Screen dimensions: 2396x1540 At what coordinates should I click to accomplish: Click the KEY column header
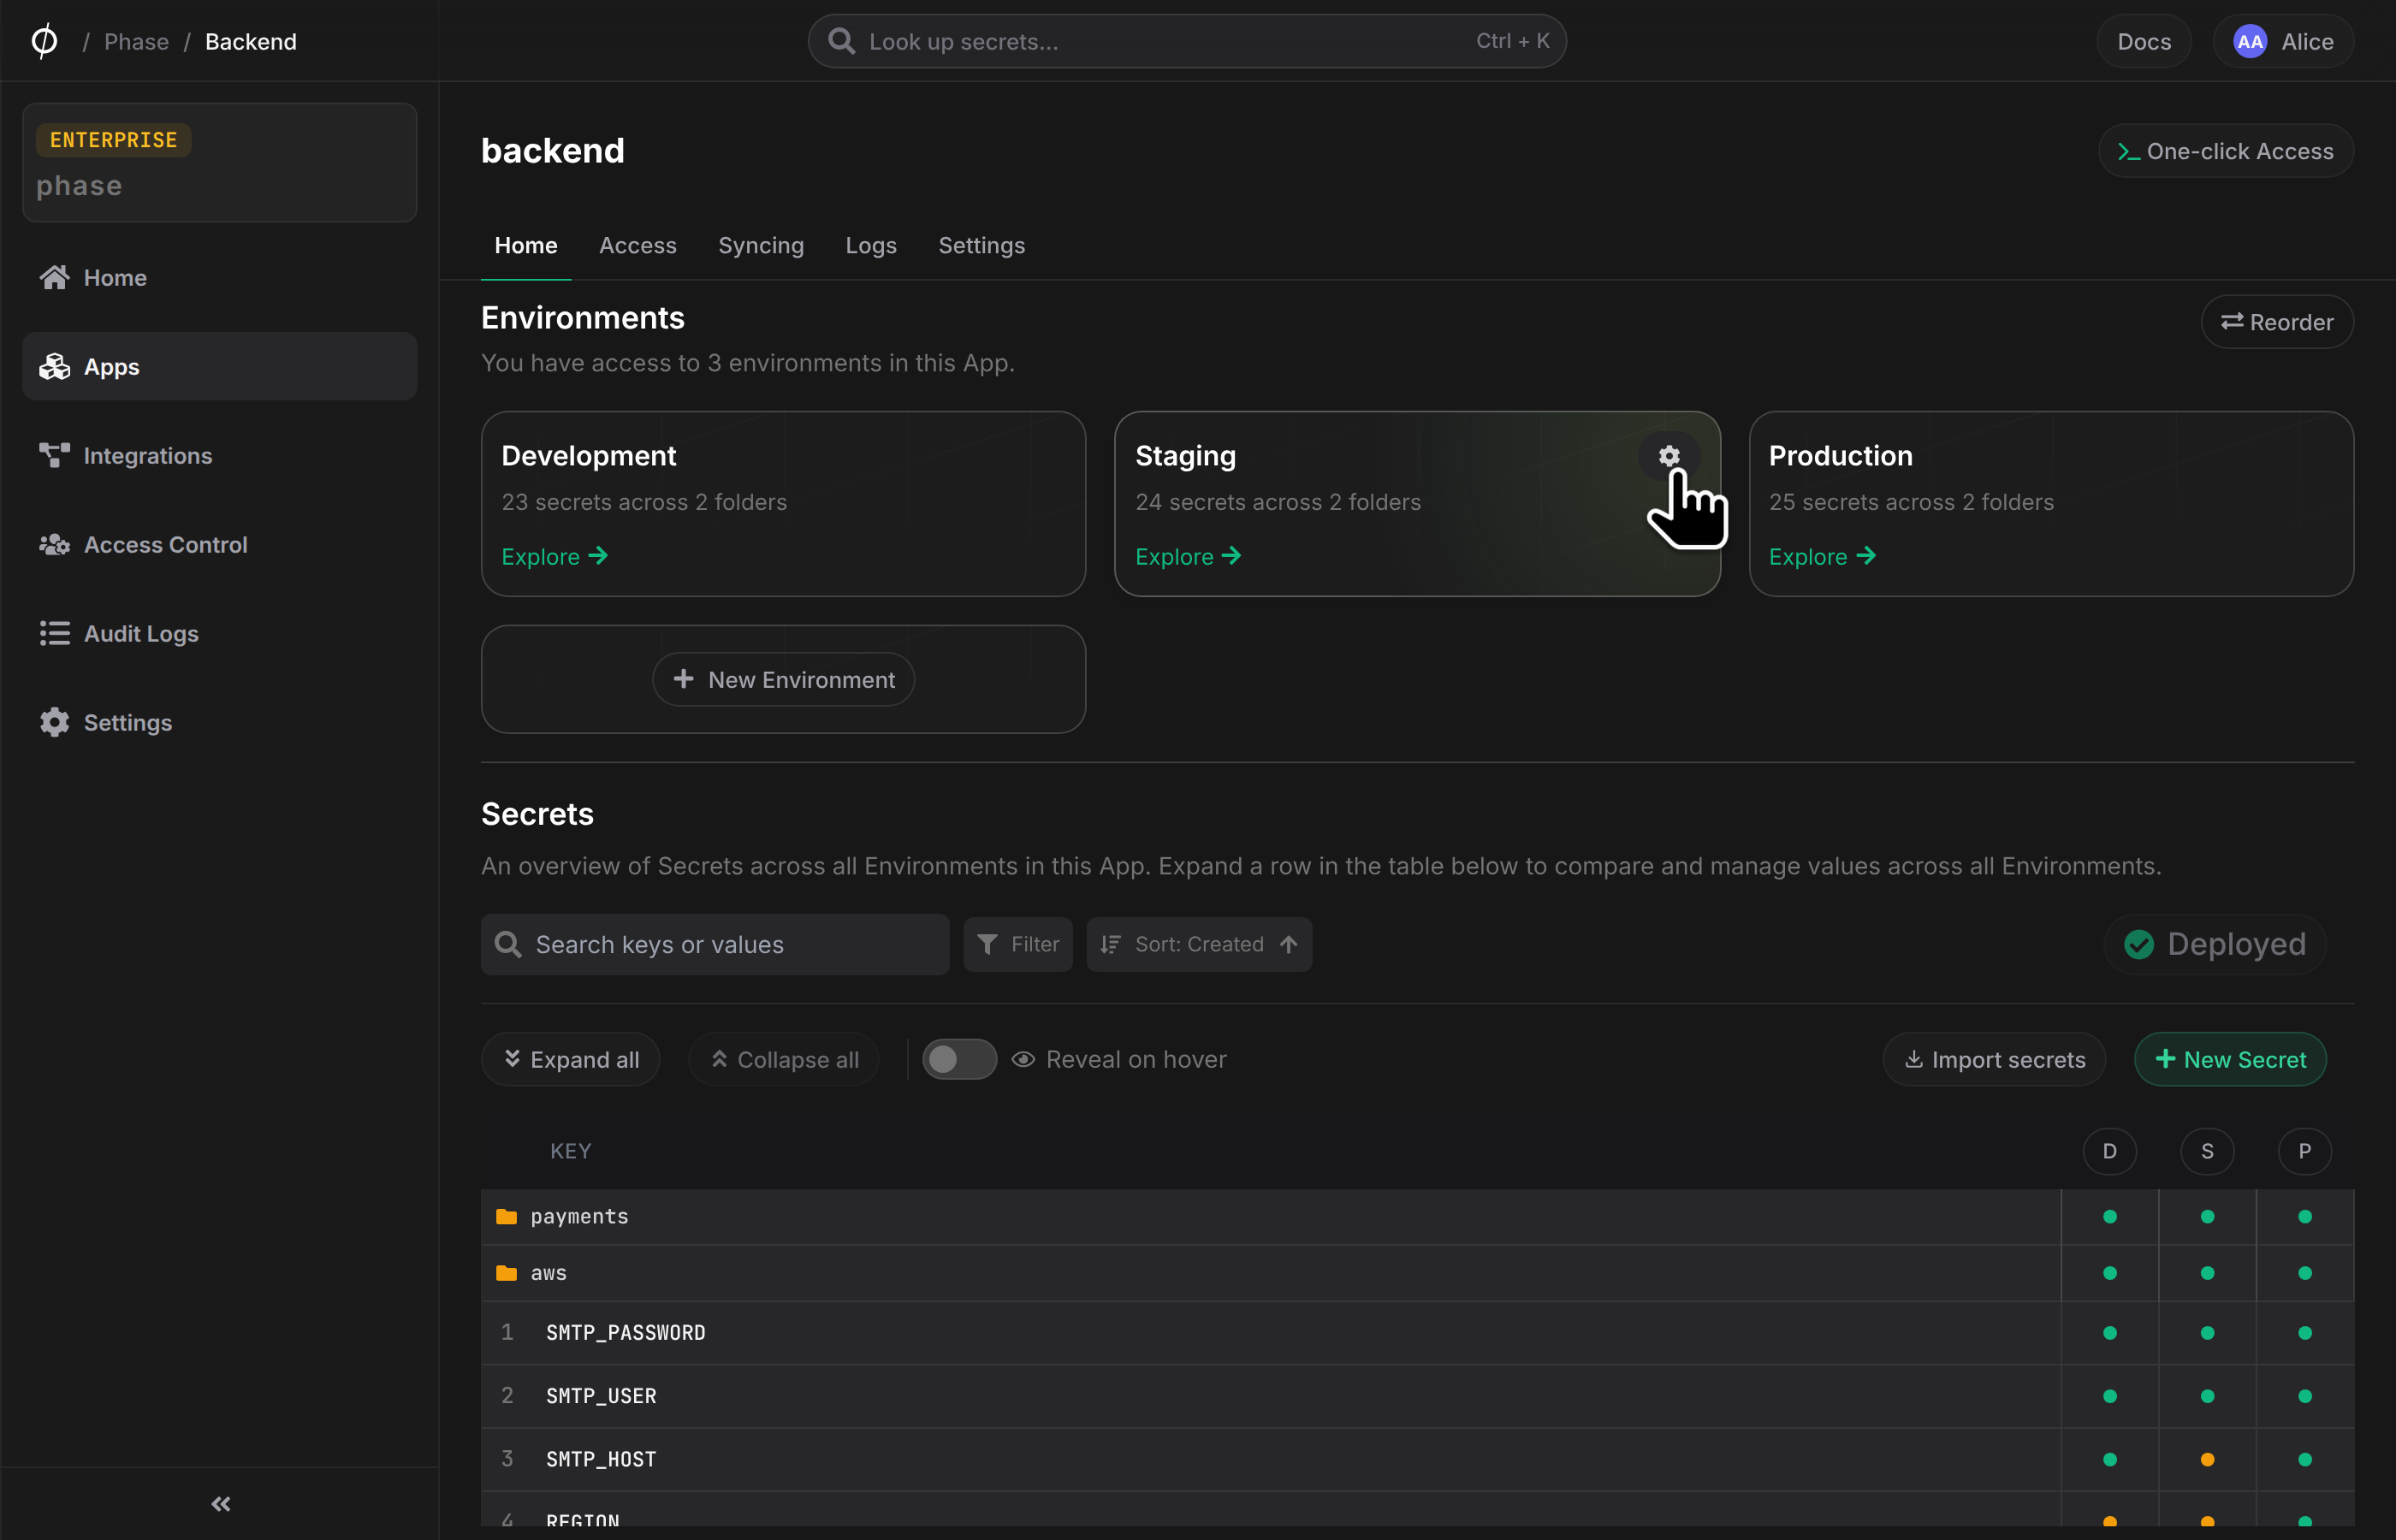[570, 1151]
